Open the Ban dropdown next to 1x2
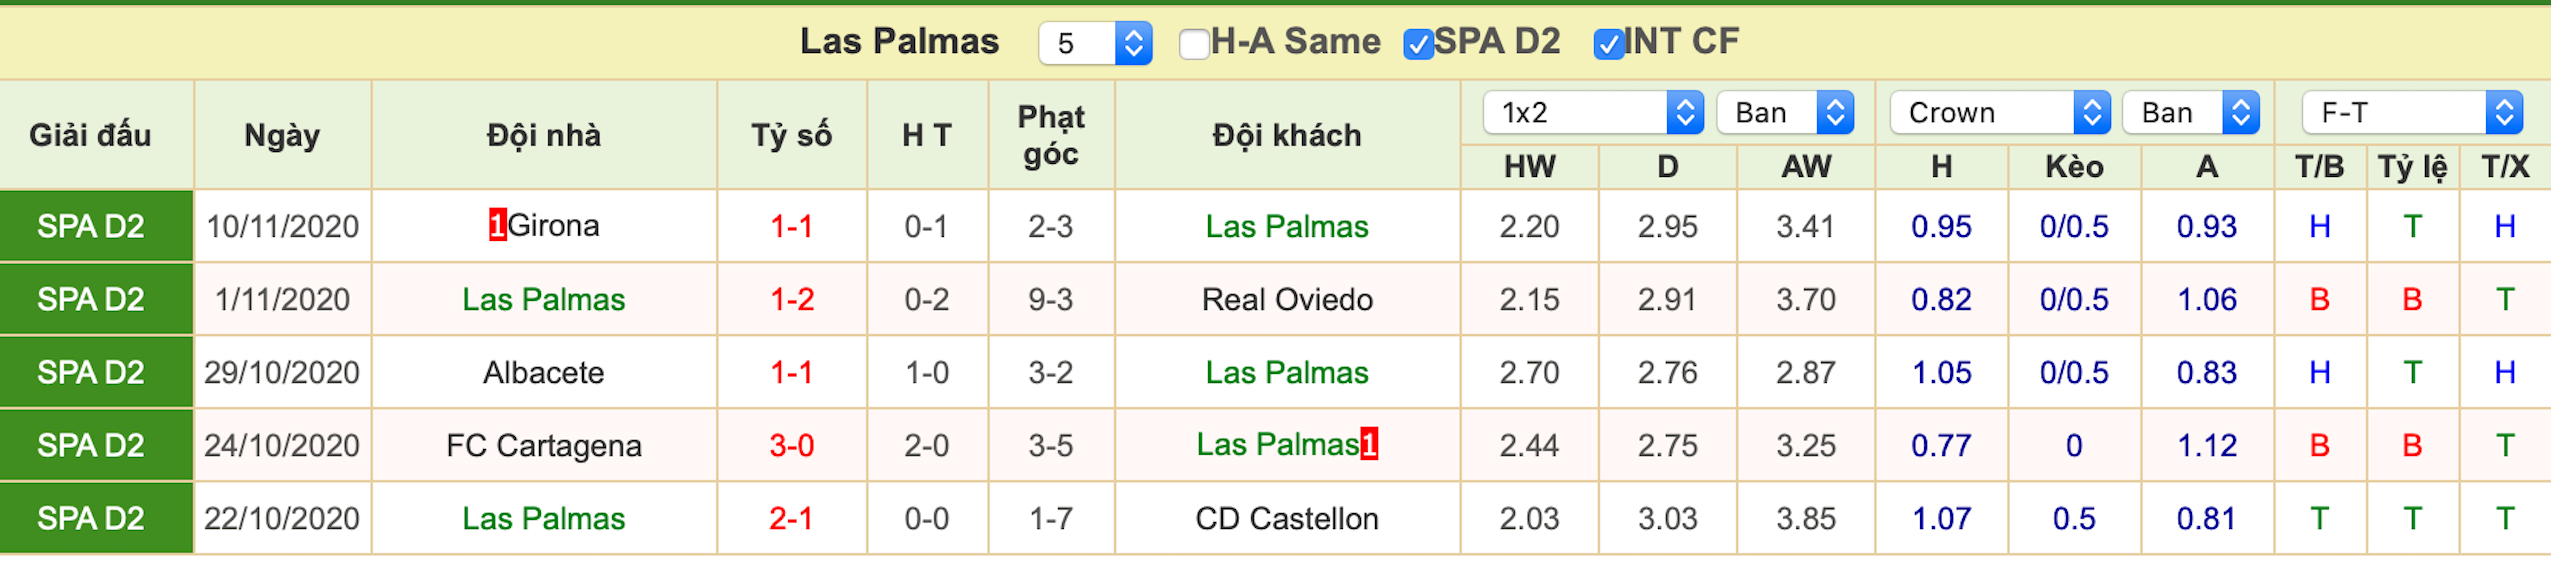Viewport: 2551px width, 566px height. point(1785,112)
